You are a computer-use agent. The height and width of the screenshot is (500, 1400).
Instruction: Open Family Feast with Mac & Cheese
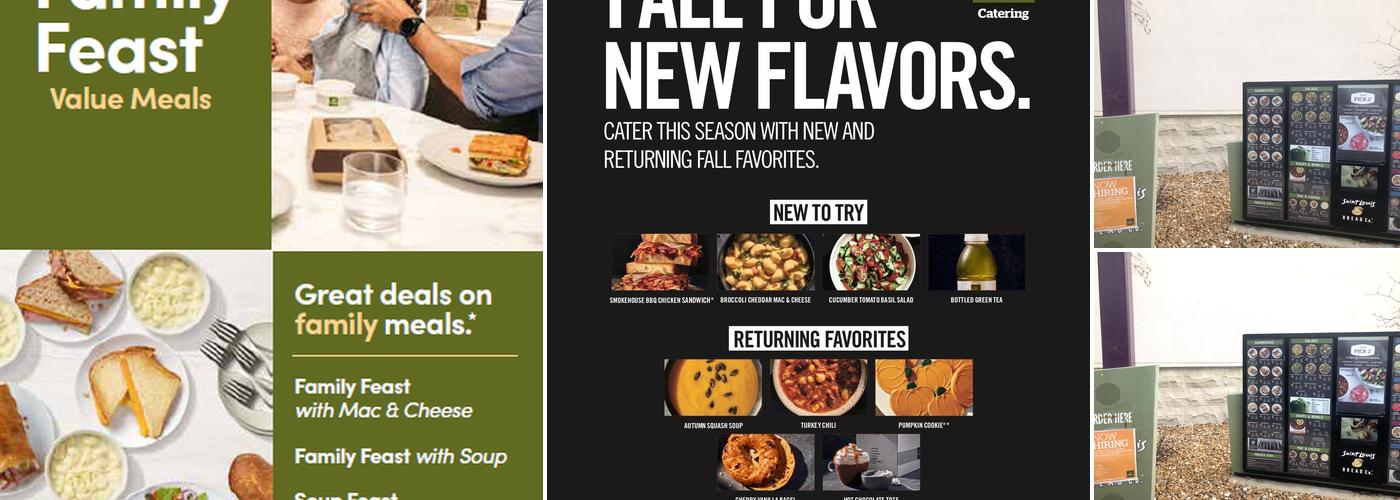tap(383, 398)
